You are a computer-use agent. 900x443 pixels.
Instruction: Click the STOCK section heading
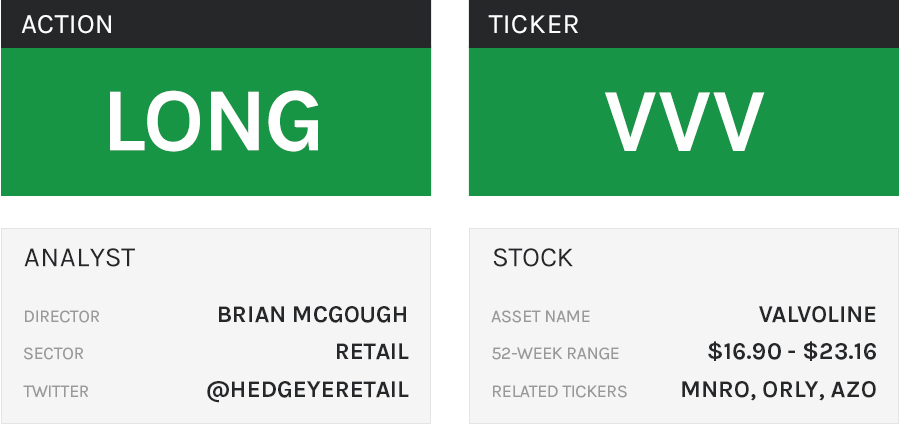click(x=533, y=258)
